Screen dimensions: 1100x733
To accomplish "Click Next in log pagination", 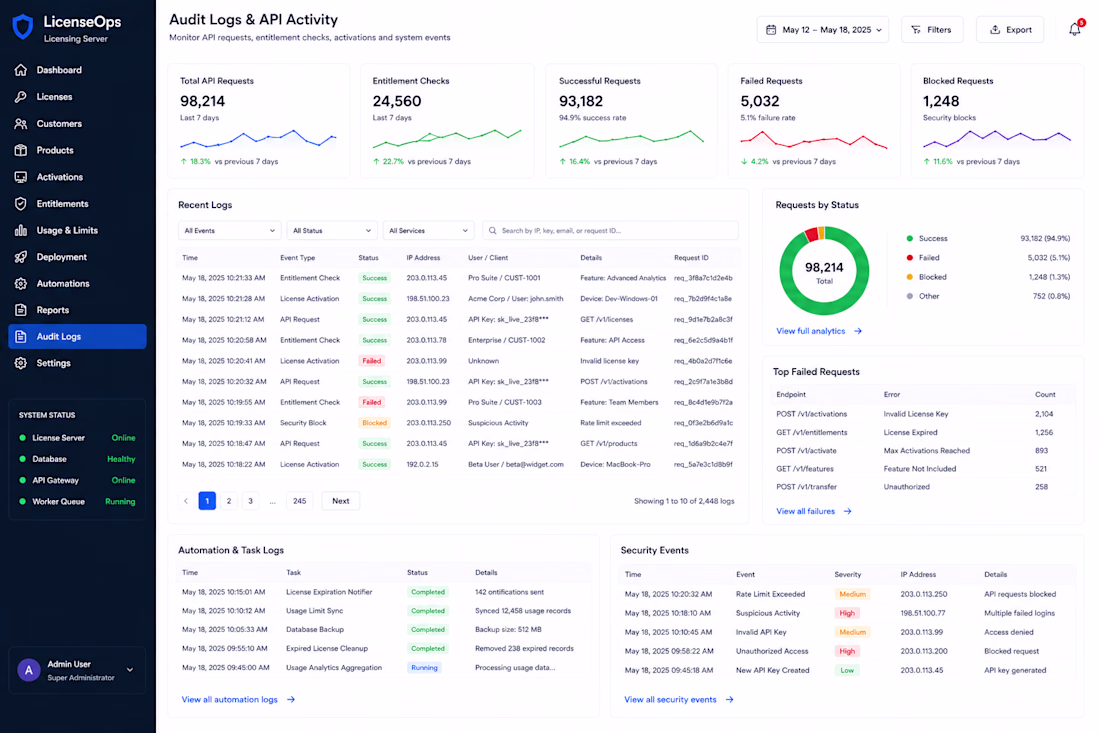I will [341, 501].
